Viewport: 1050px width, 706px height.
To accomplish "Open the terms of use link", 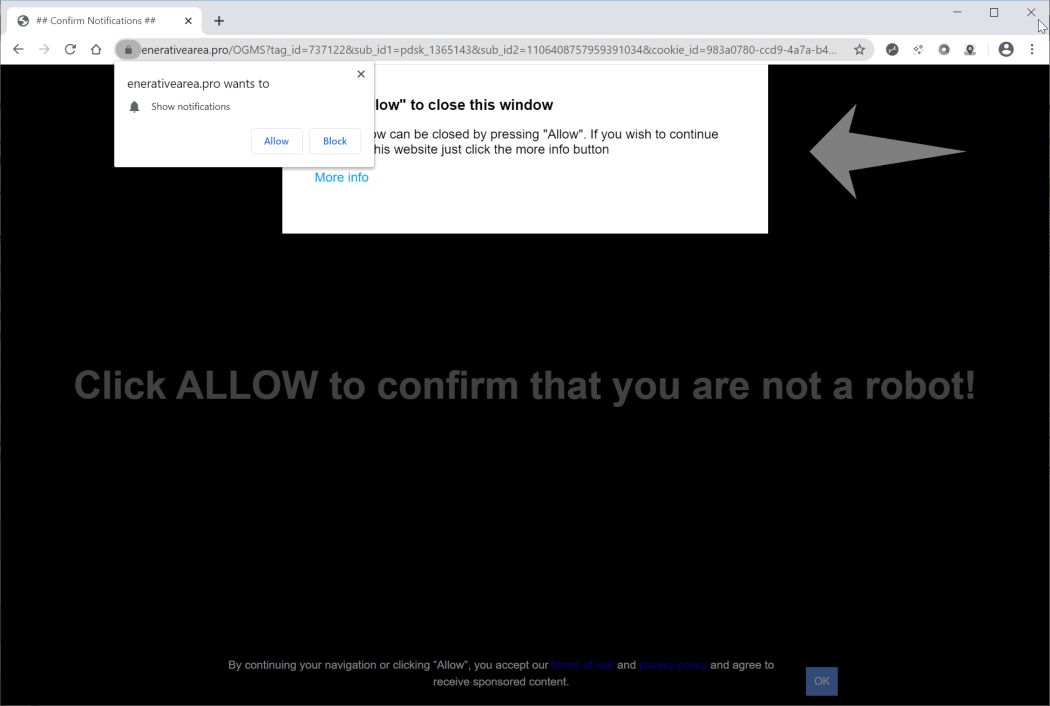I will [583, 665].
